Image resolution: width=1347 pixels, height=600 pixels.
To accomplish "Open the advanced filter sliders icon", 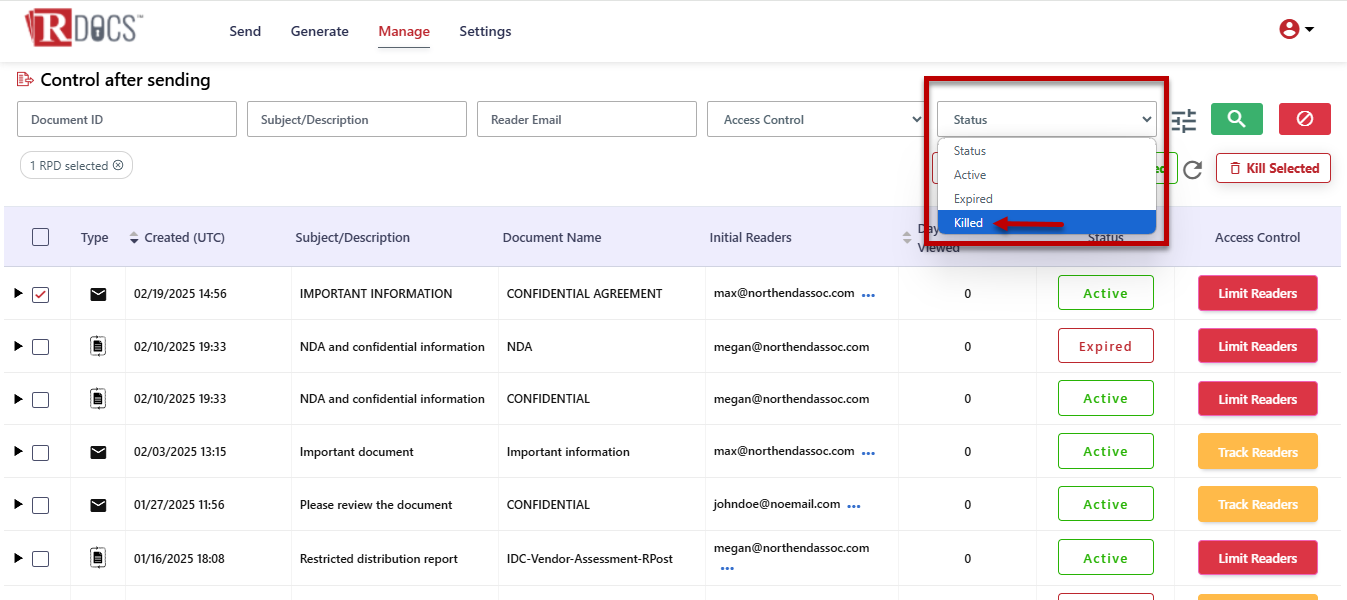I will tap(1184, 121).
